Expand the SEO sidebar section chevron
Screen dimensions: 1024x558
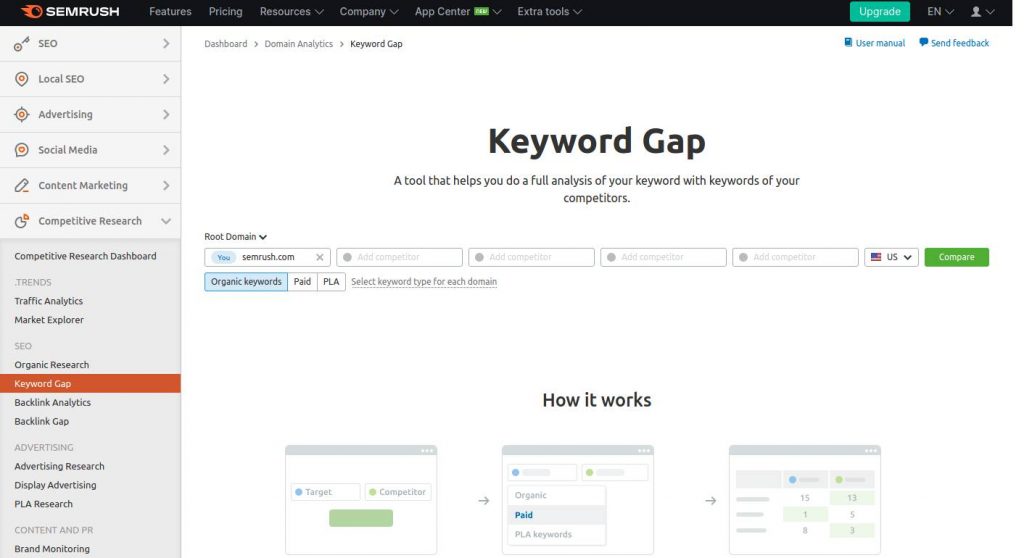[166, 43]
